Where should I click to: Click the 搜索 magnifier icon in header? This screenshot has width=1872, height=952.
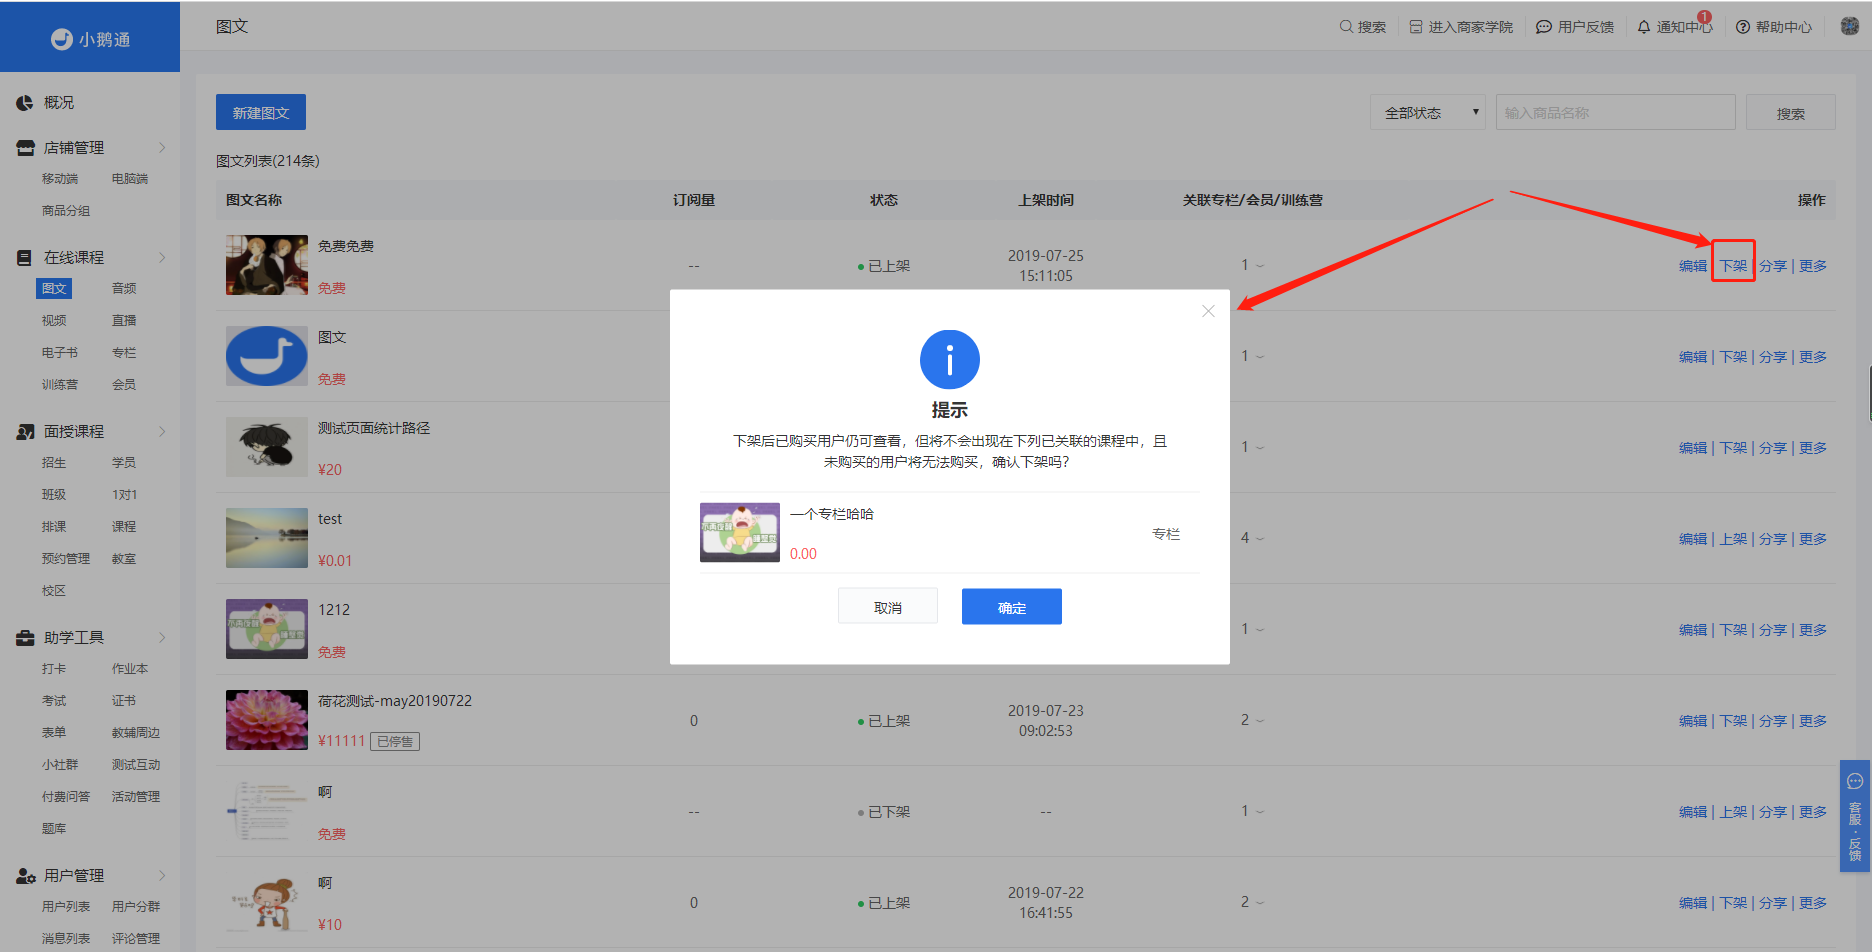click(x=1346, y=27)
